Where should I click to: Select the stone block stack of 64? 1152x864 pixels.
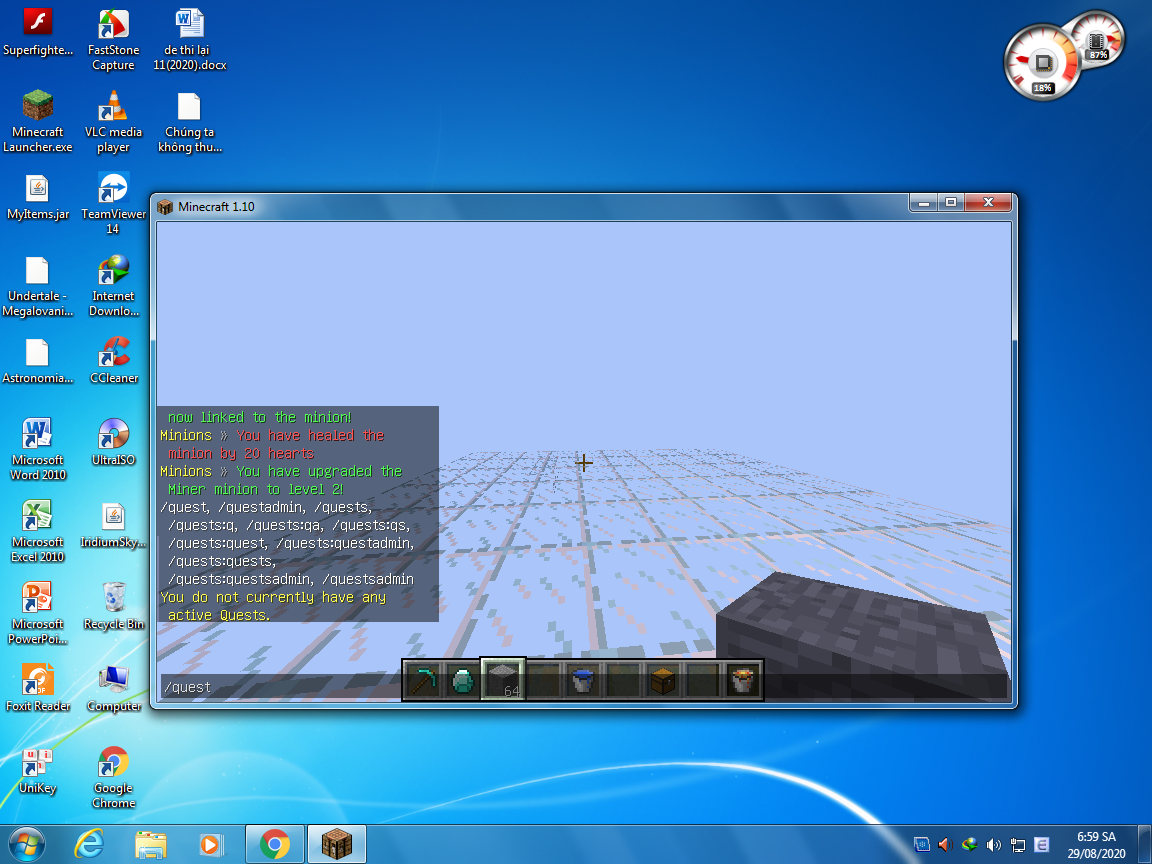(503, 680)
